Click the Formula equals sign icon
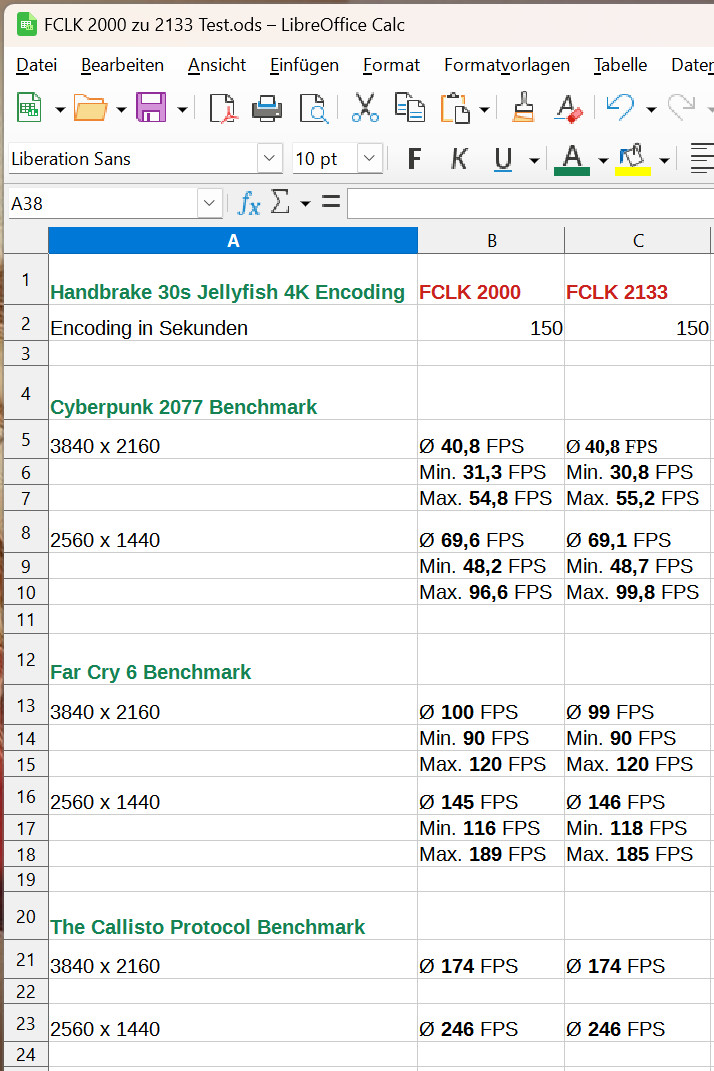This screenshot has height=1071, width=714. pos(331,201)
